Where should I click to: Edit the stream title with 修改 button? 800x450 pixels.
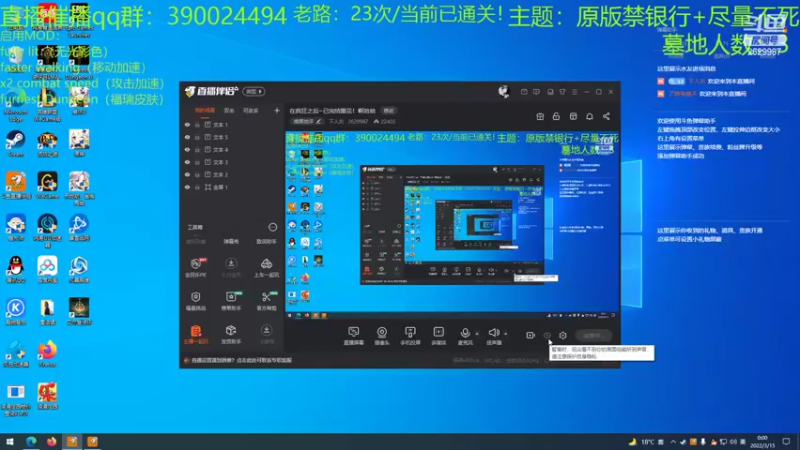click(389, 111)
